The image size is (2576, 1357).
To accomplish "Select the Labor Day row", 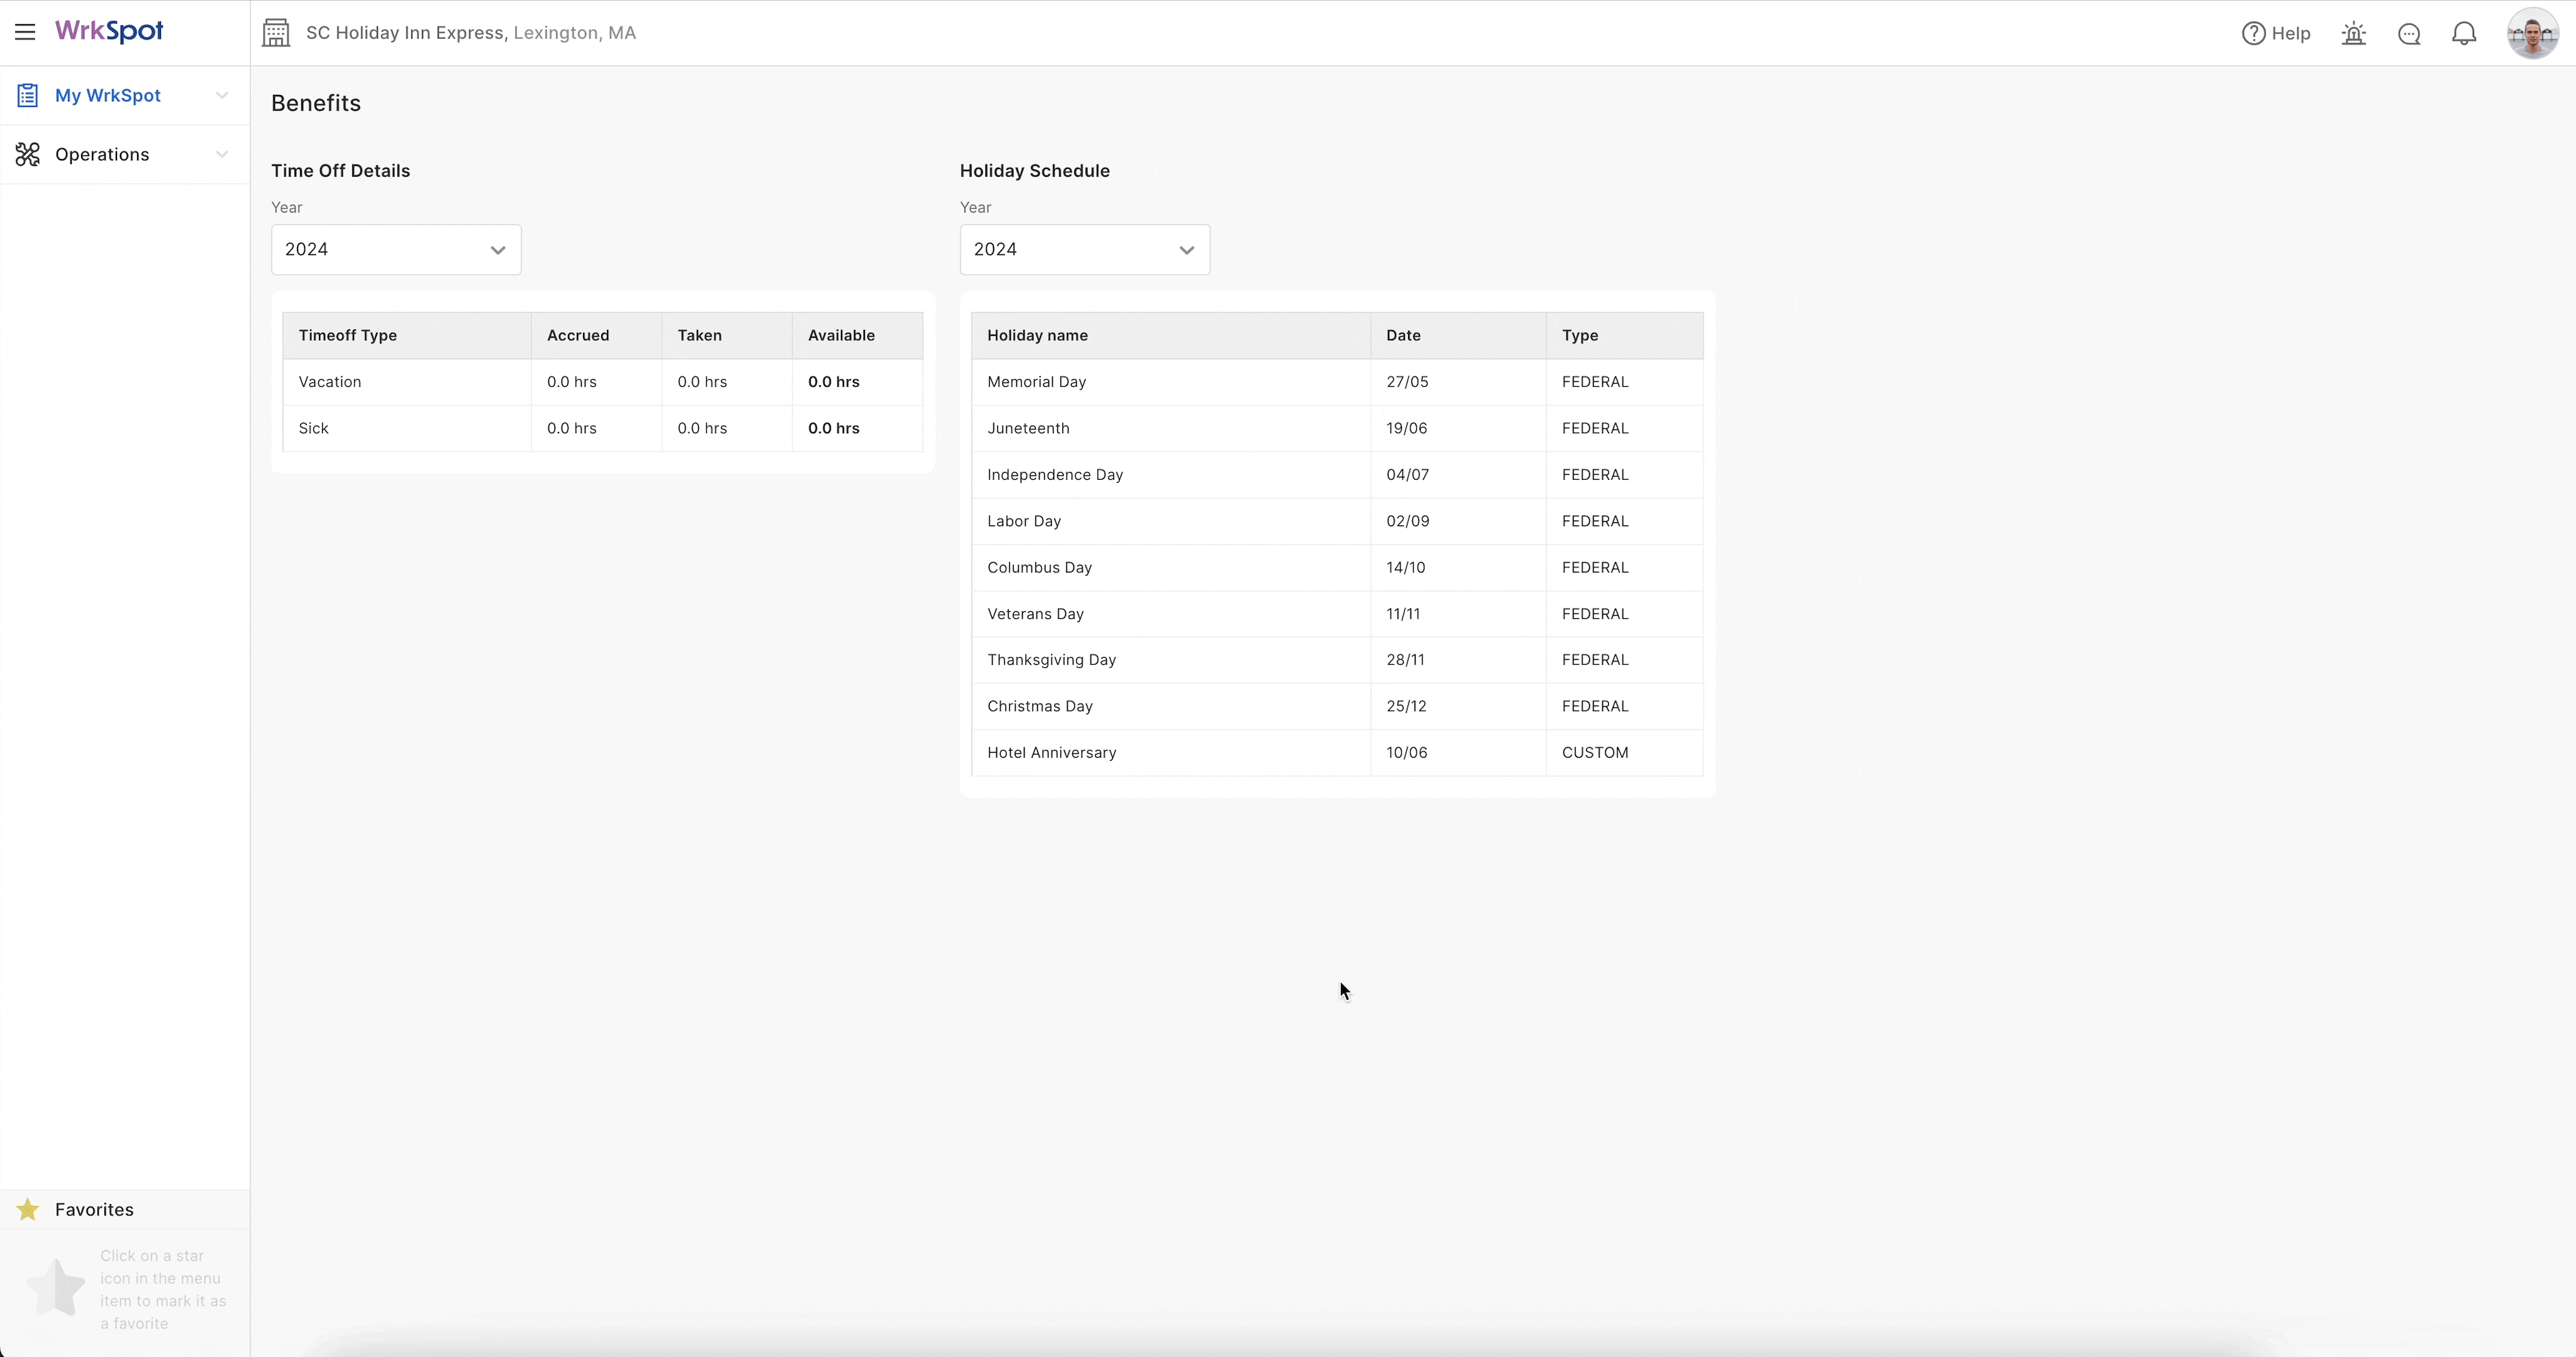I will click(x=1337, y=521).
